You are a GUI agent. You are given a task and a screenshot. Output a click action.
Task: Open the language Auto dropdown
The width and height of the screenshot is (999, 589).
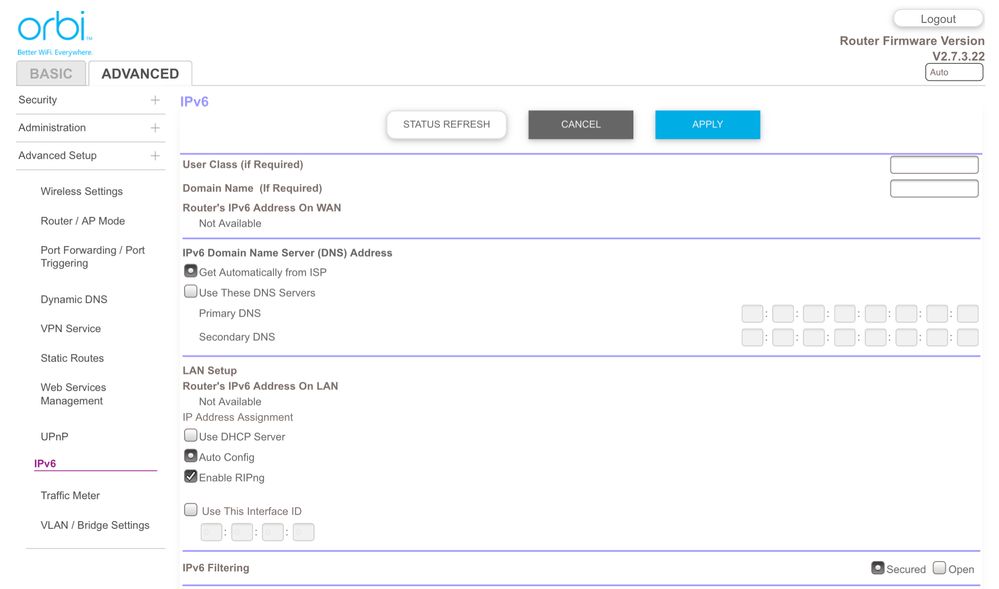click(x=953, y=73)
